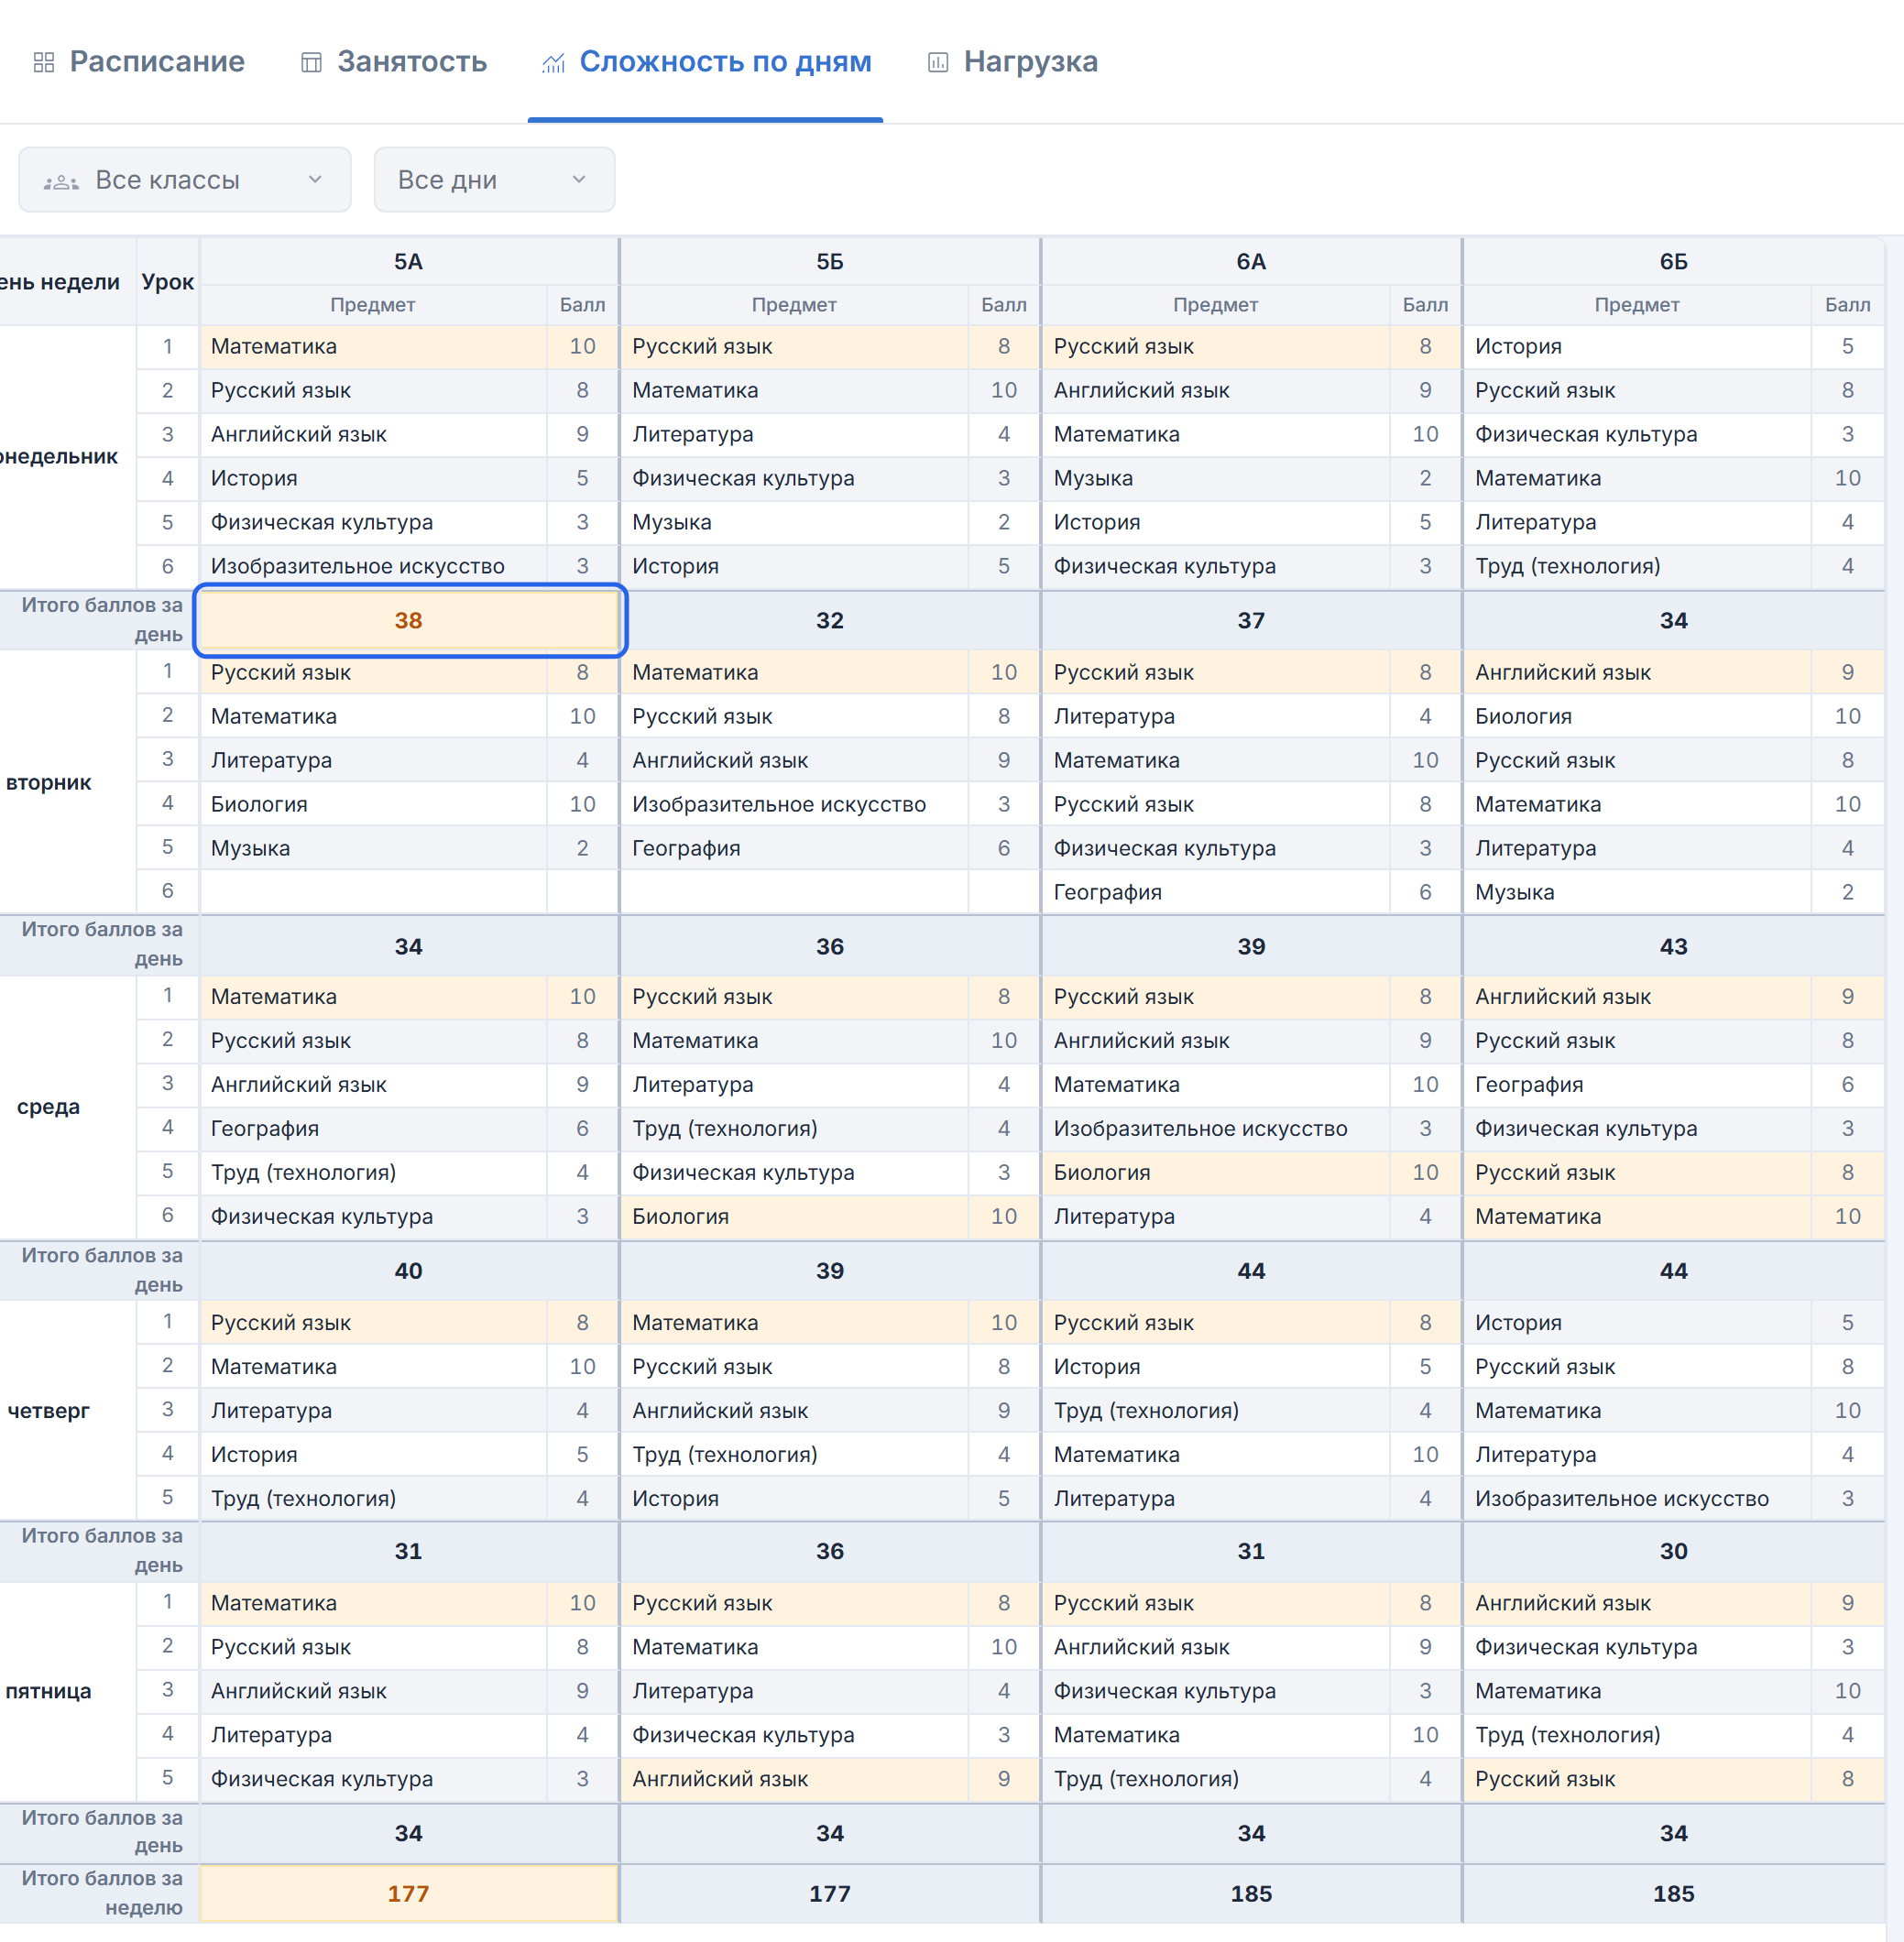Screen dimensions: 1904x1942
Task: Click the chevron arrow in Все классы
Action: (315, 180)
